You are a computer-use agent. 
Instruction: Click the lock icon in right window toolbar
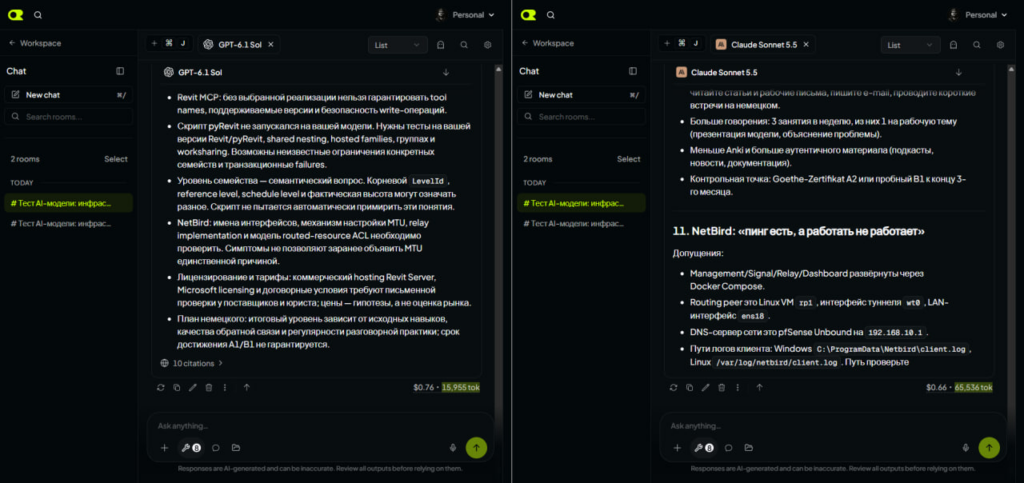[953, 45]
